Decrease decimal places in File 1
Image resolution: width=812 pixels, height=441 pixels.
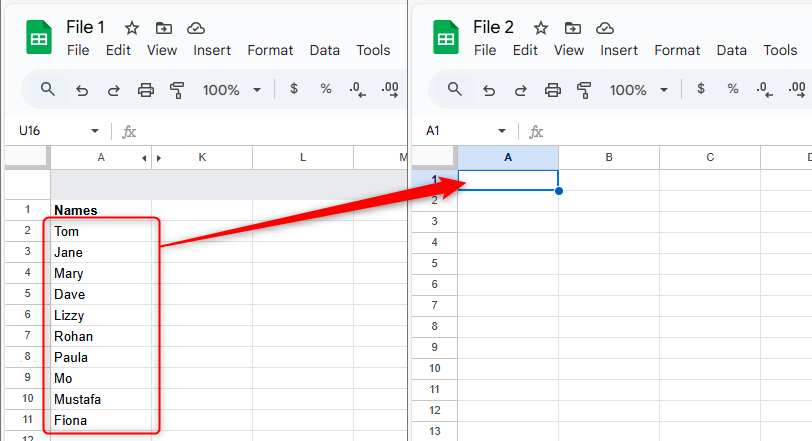coord(357,90)
